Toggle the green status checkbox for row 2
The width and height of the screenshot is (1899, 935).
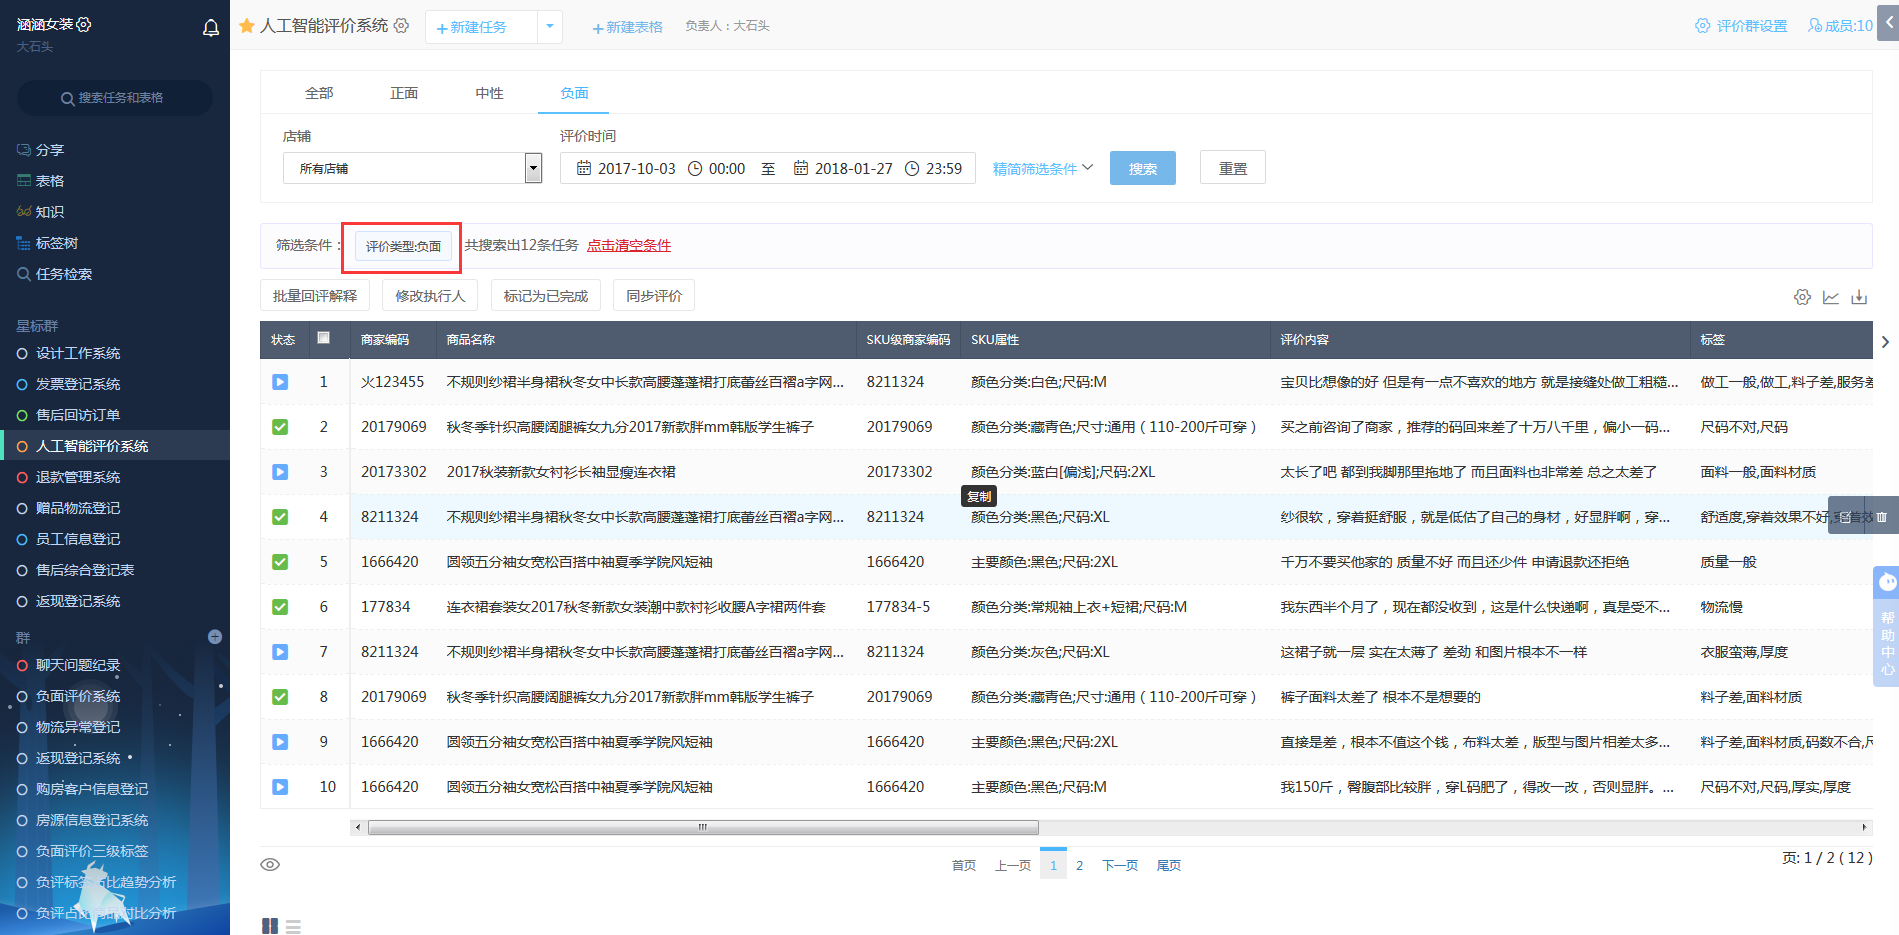pyautogui.click(x=280, y=427)
